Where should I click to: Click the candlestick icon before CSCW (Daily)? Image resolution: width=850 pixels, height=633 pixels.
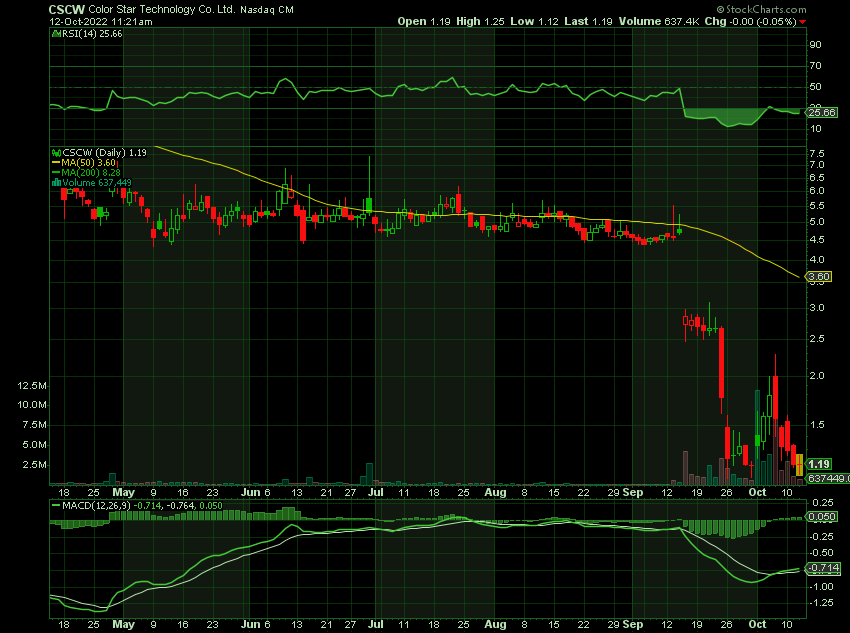tap(56, 153)
